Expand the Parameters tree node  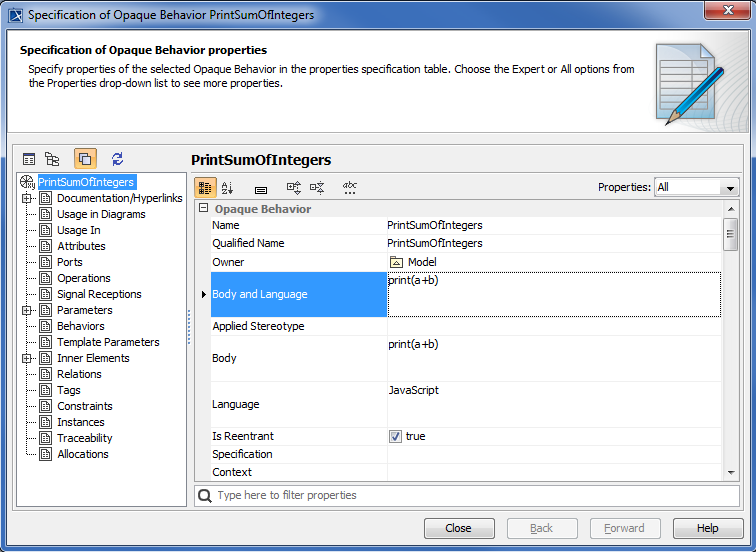coord(28,310)
